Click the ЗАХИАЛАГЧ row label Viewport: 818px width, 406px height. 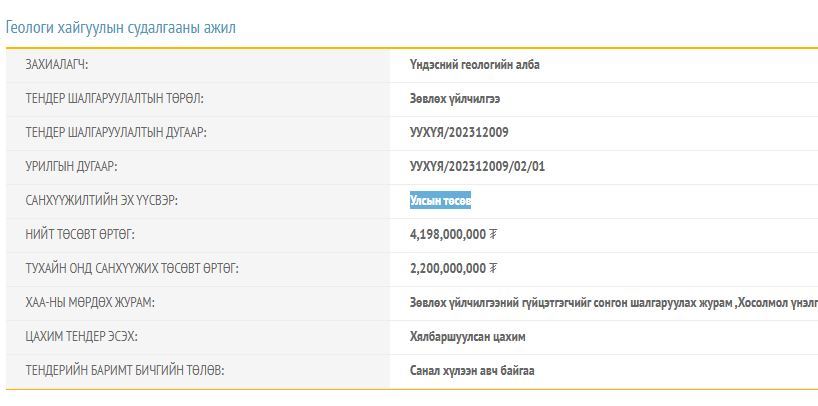(57, 65)
